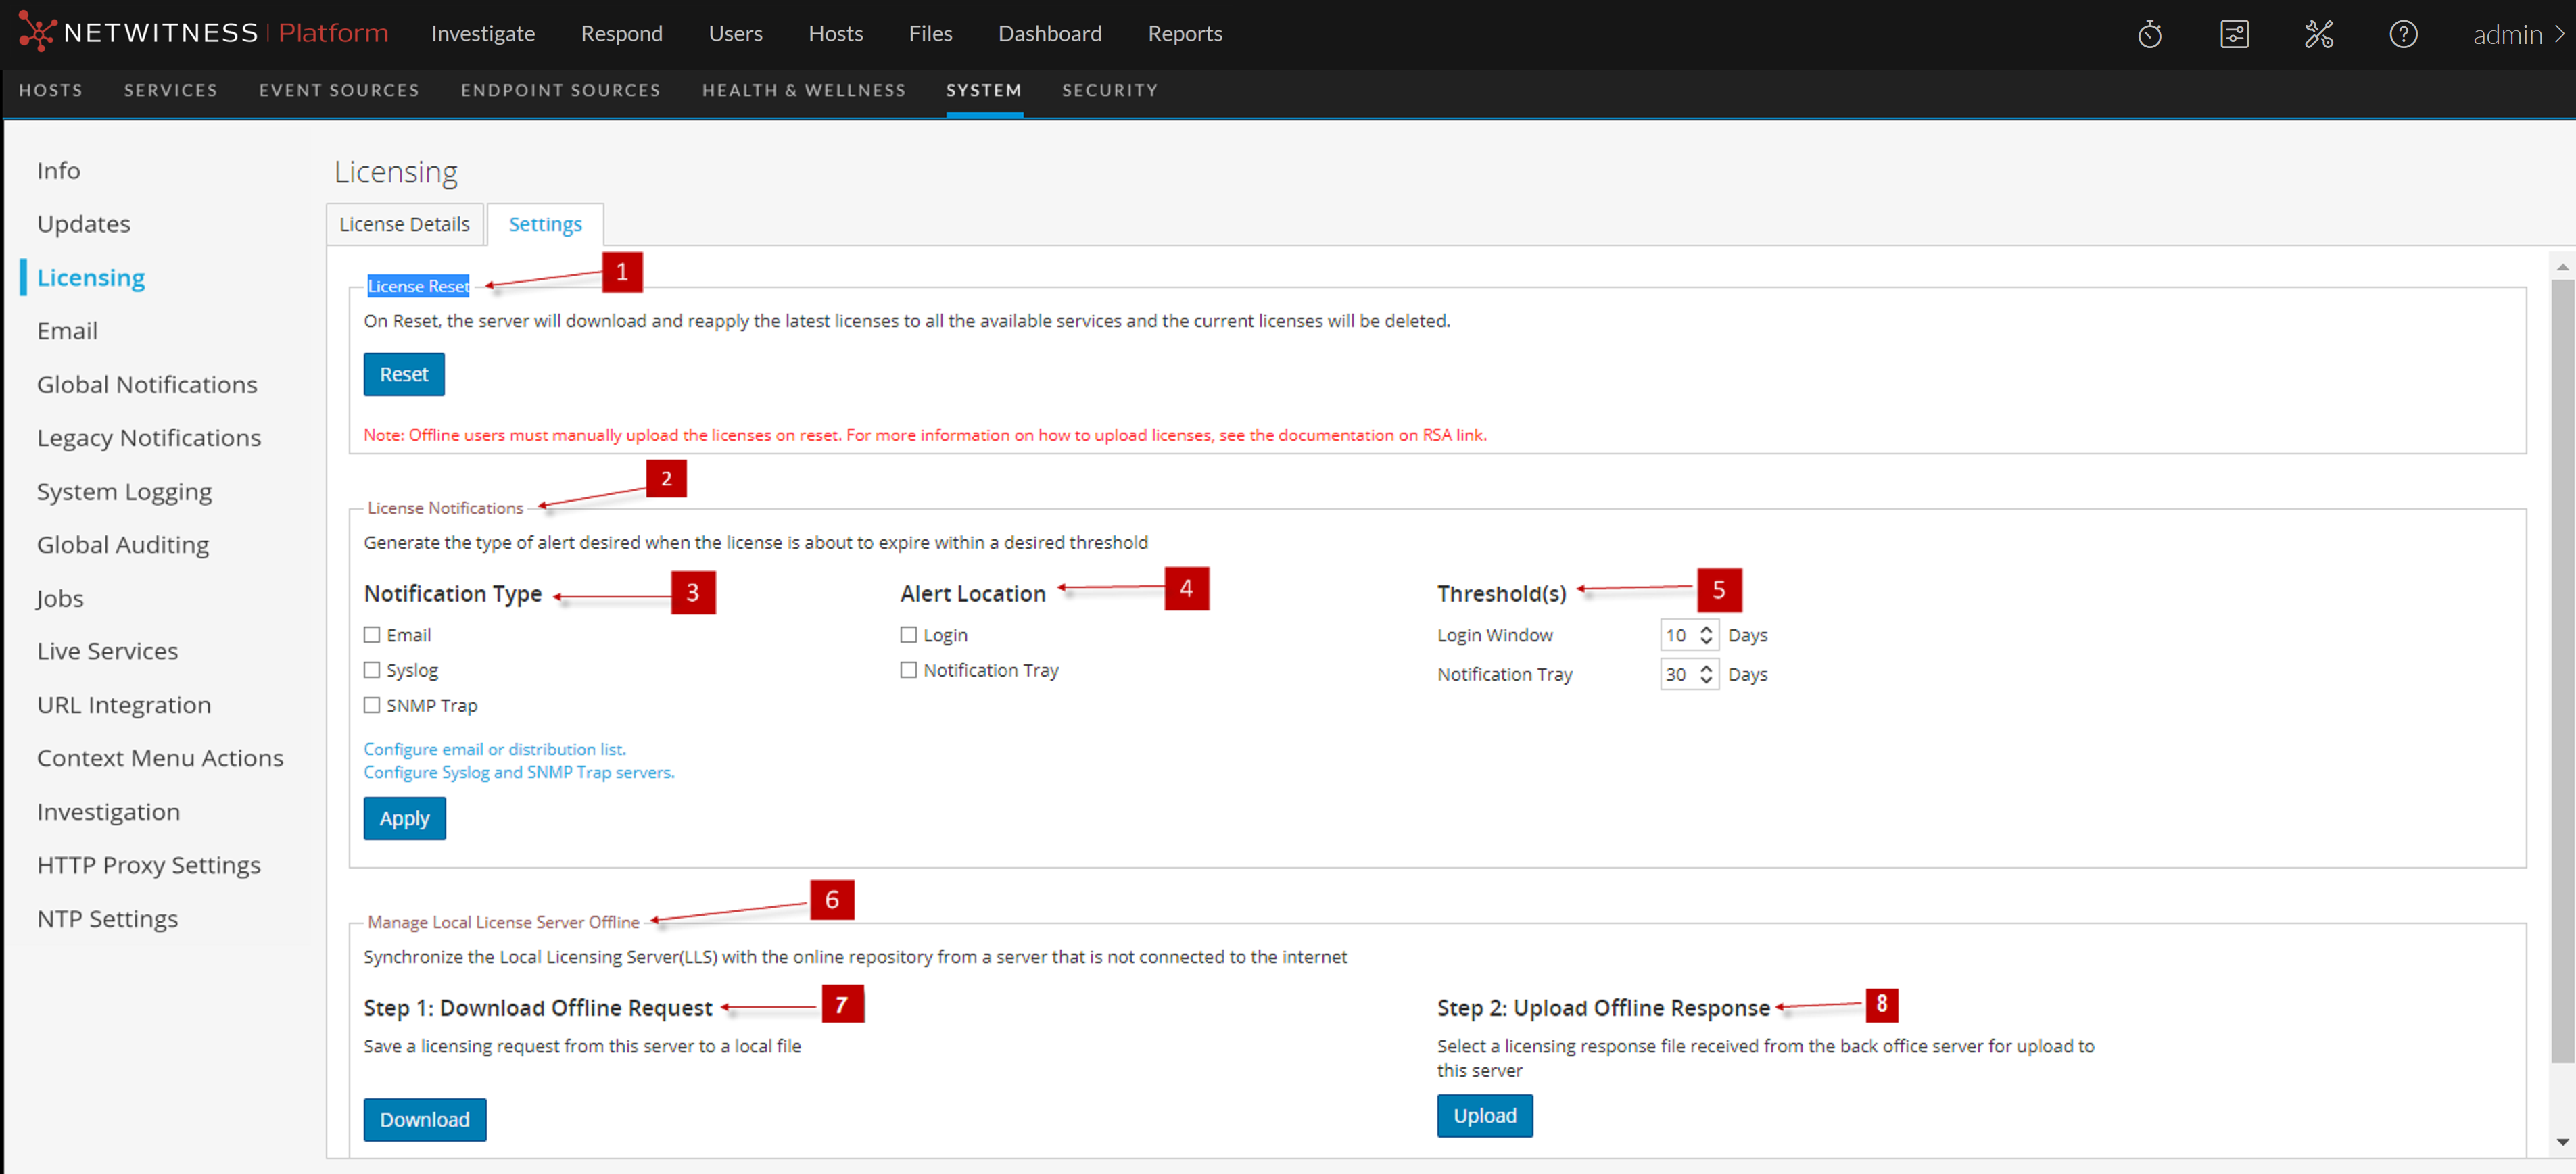Open Health & Wellness menu
The image size is (2576, 1174).
803,90
